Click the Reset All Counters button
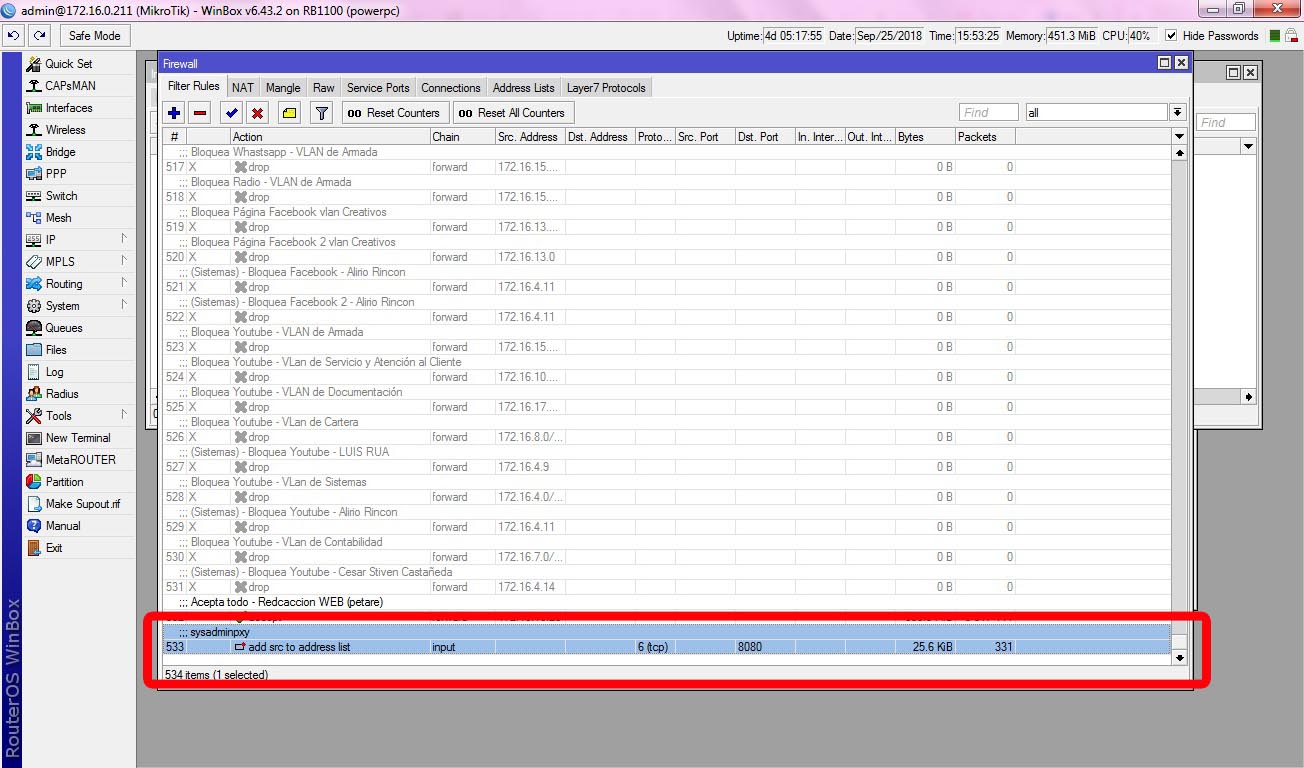Image resolution: width=1304 pixels, height=768 pixels. pyautogui.click(x=513, y=113)
